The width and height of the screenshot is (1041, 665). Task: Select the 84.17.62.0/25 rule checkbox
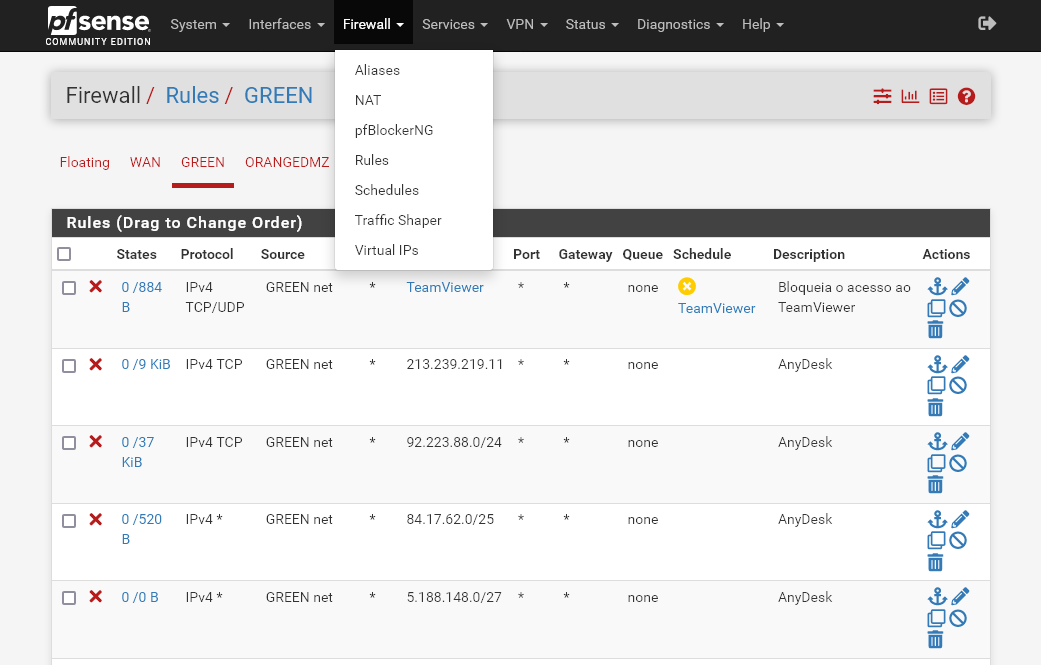69,521
